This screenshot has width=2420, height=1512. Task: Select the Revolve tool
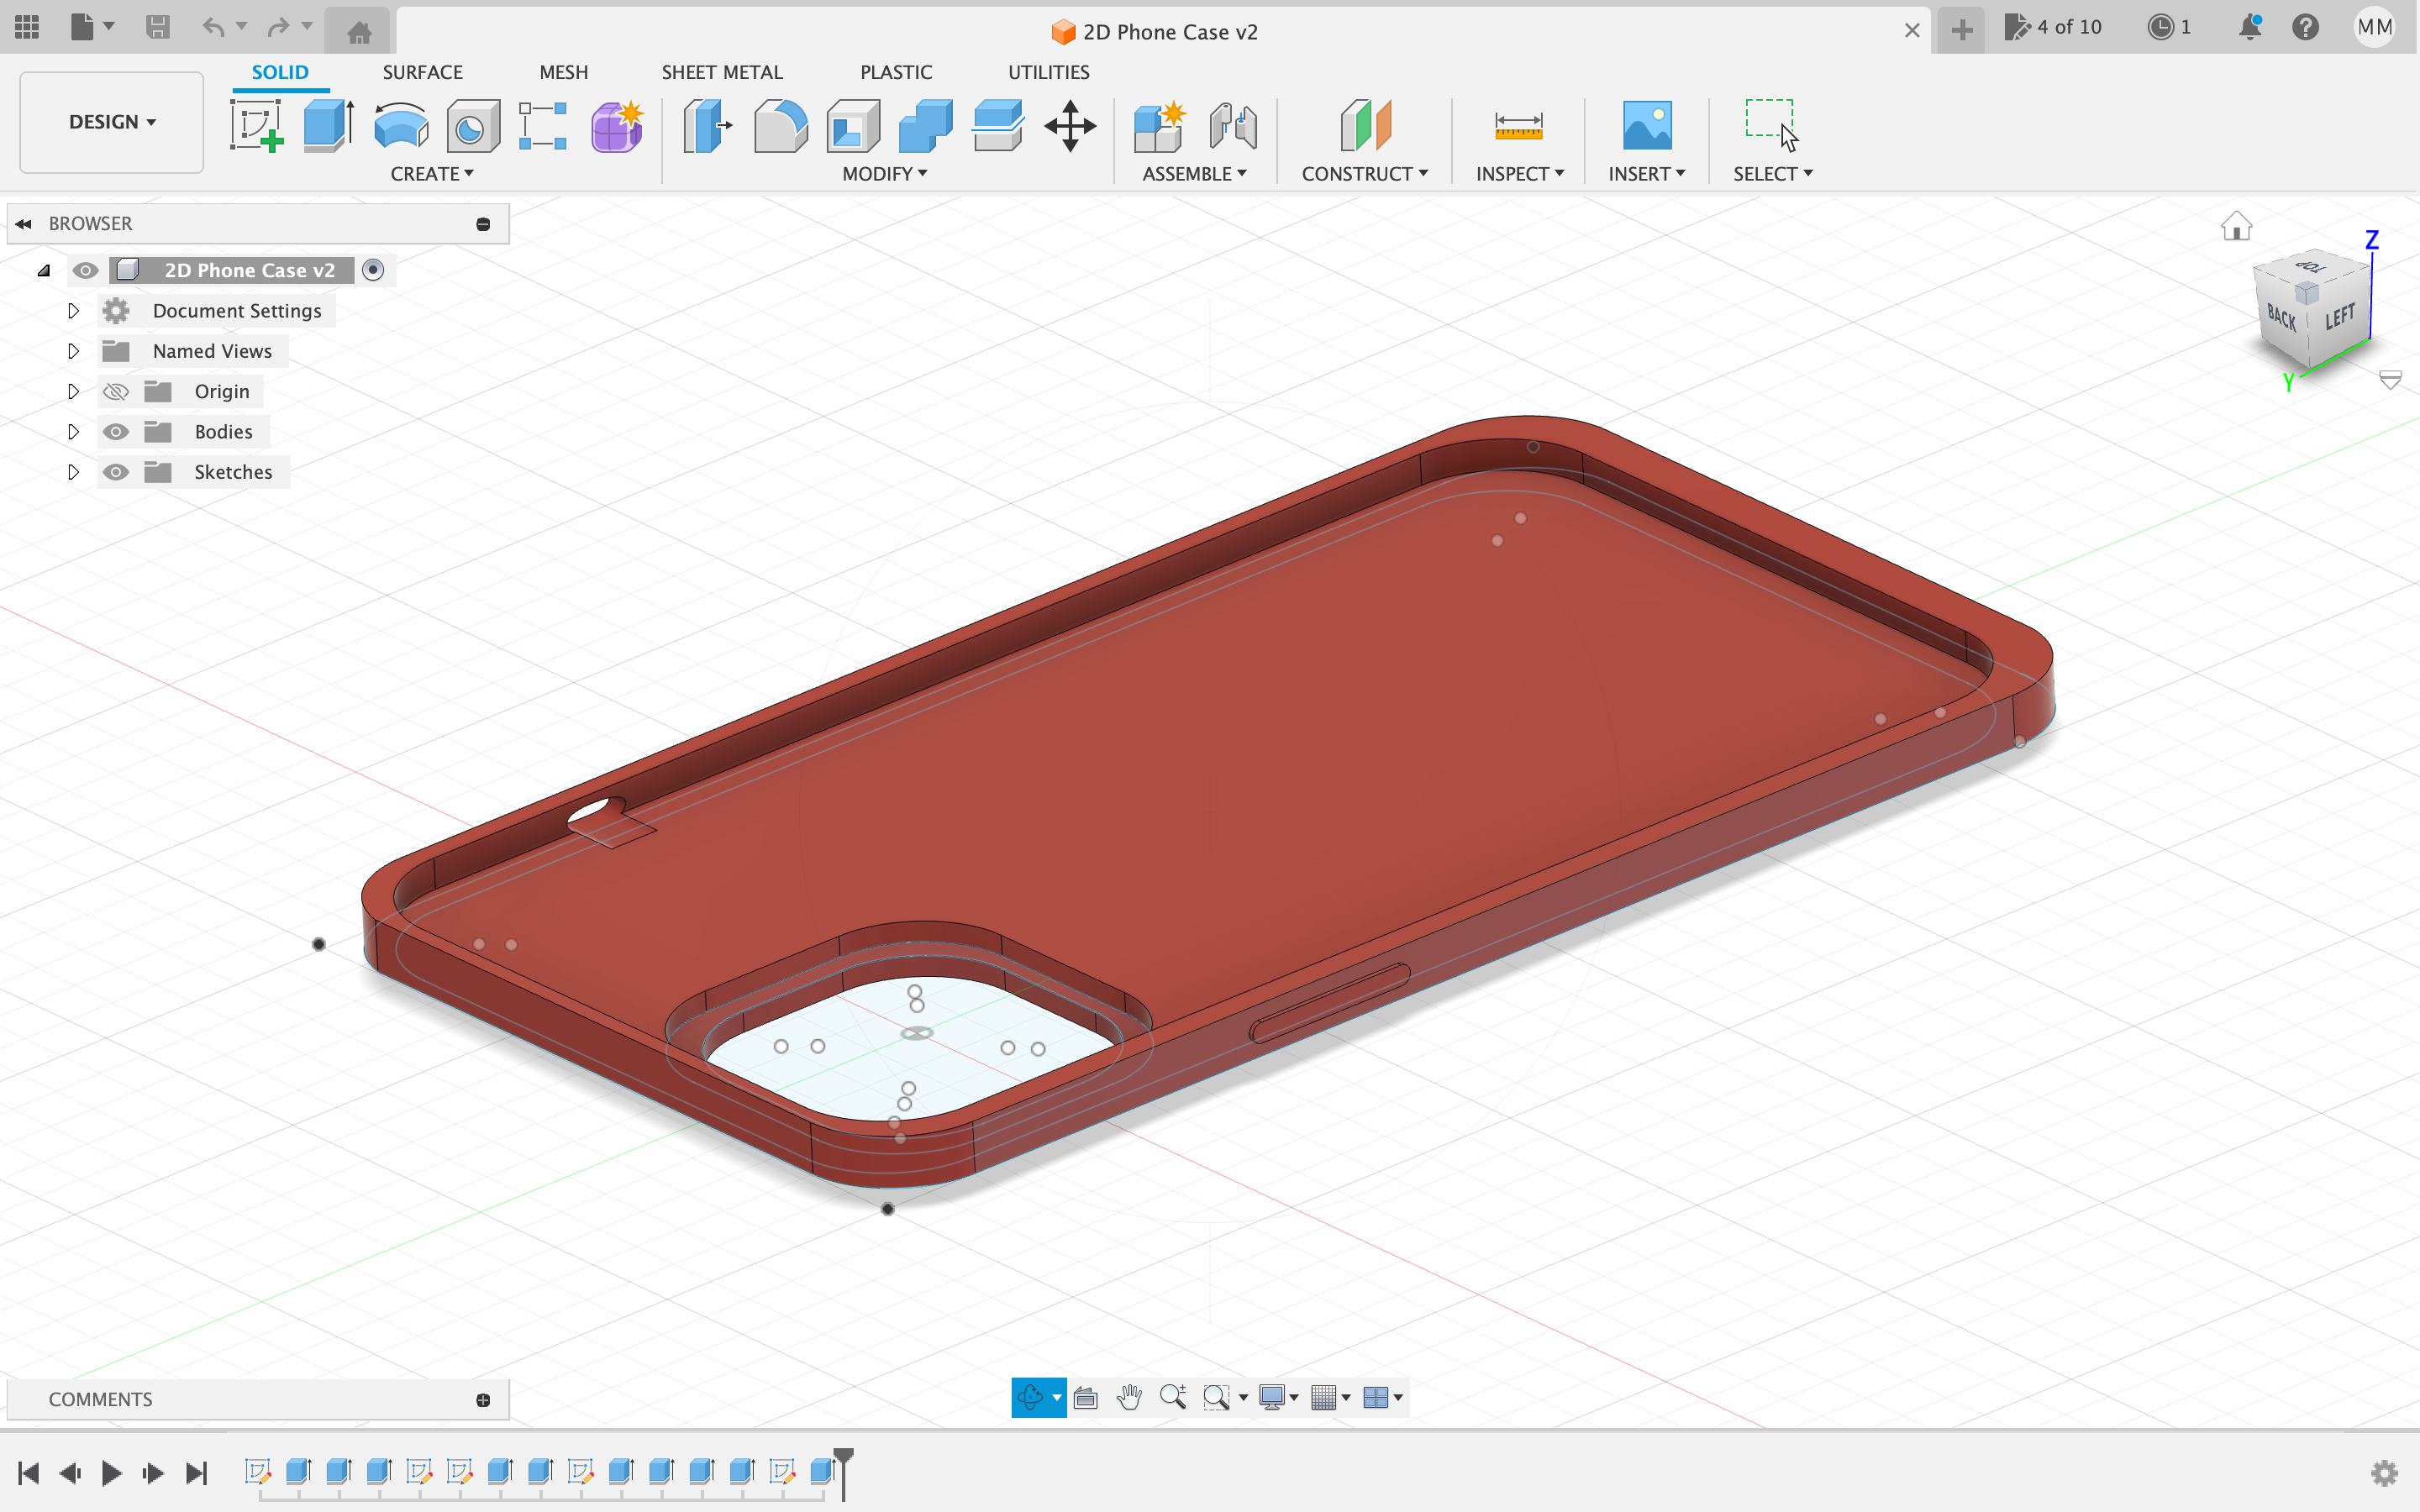tap(400, 126)
